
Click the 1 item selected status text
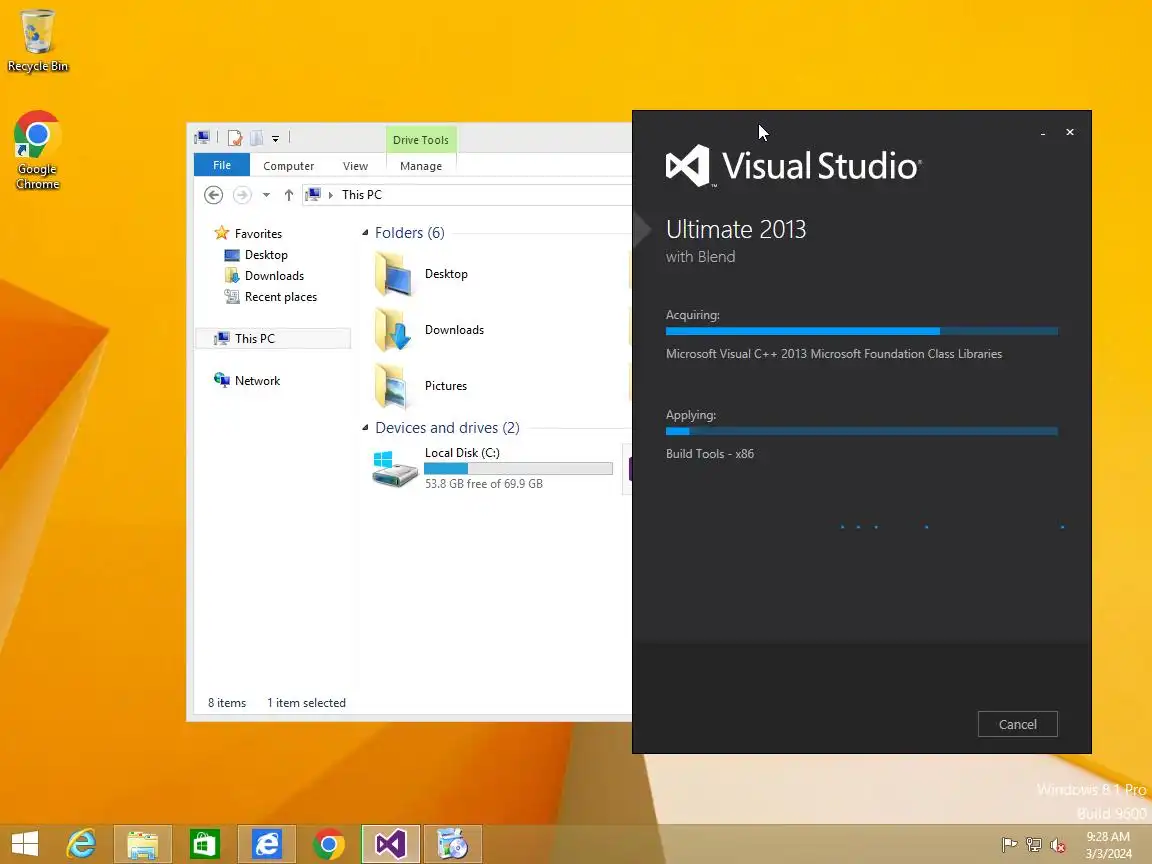(x=306, y=703)
